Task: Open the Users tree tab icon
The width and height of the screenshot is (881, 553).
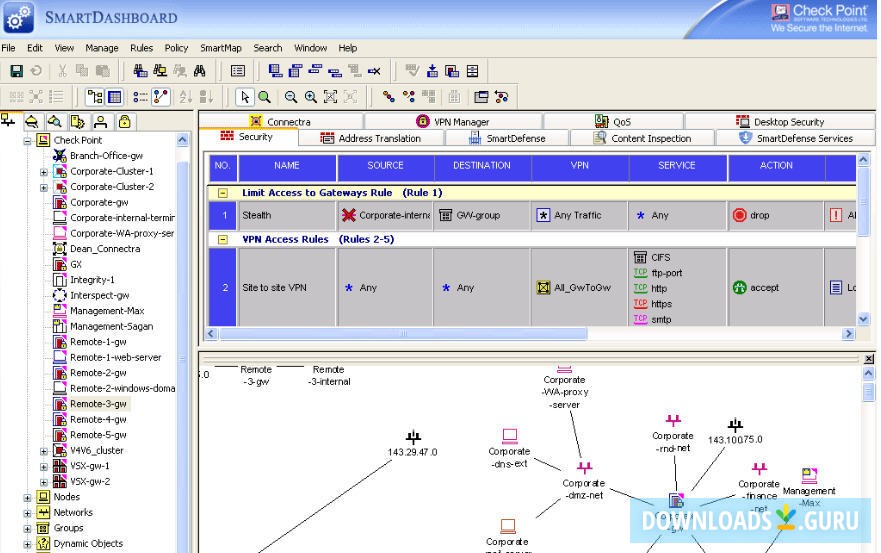Action: 101,121
